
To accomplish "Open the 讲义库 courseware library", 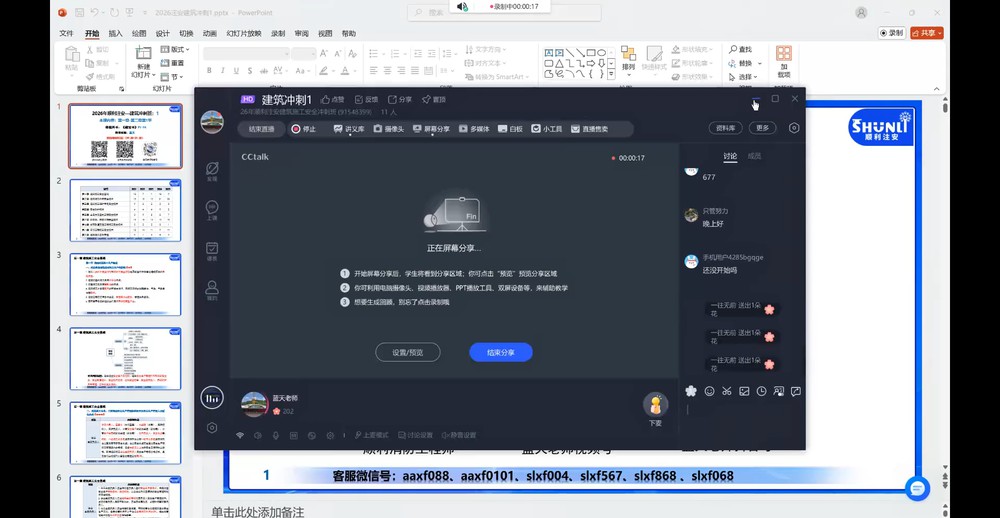I will pos(349,129).
